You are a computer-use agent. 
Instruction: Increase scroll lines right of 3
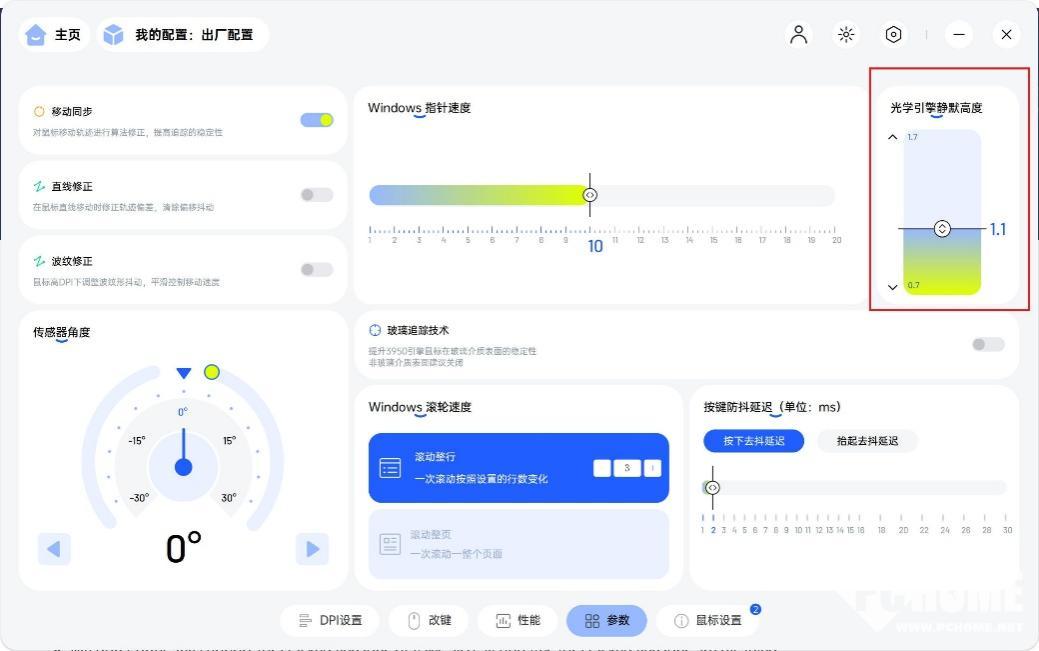(x=652, y=468)
